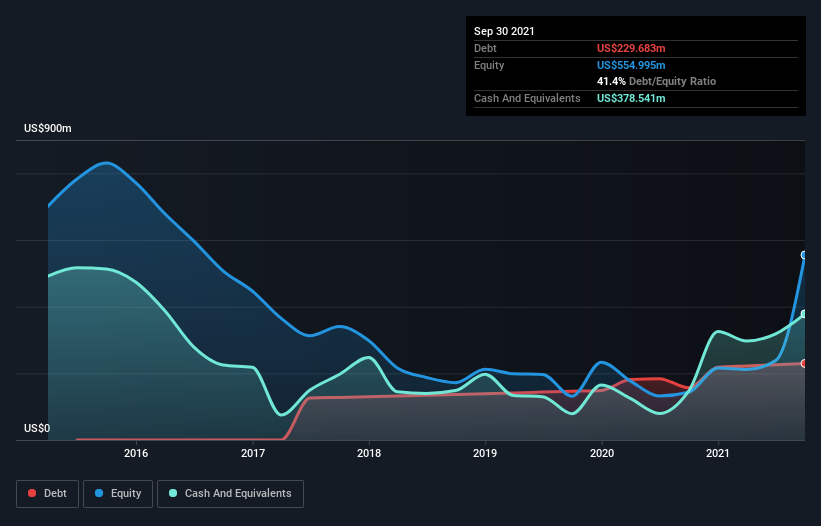
Task: Select the 2016 axis label
Action: [136, 453]
